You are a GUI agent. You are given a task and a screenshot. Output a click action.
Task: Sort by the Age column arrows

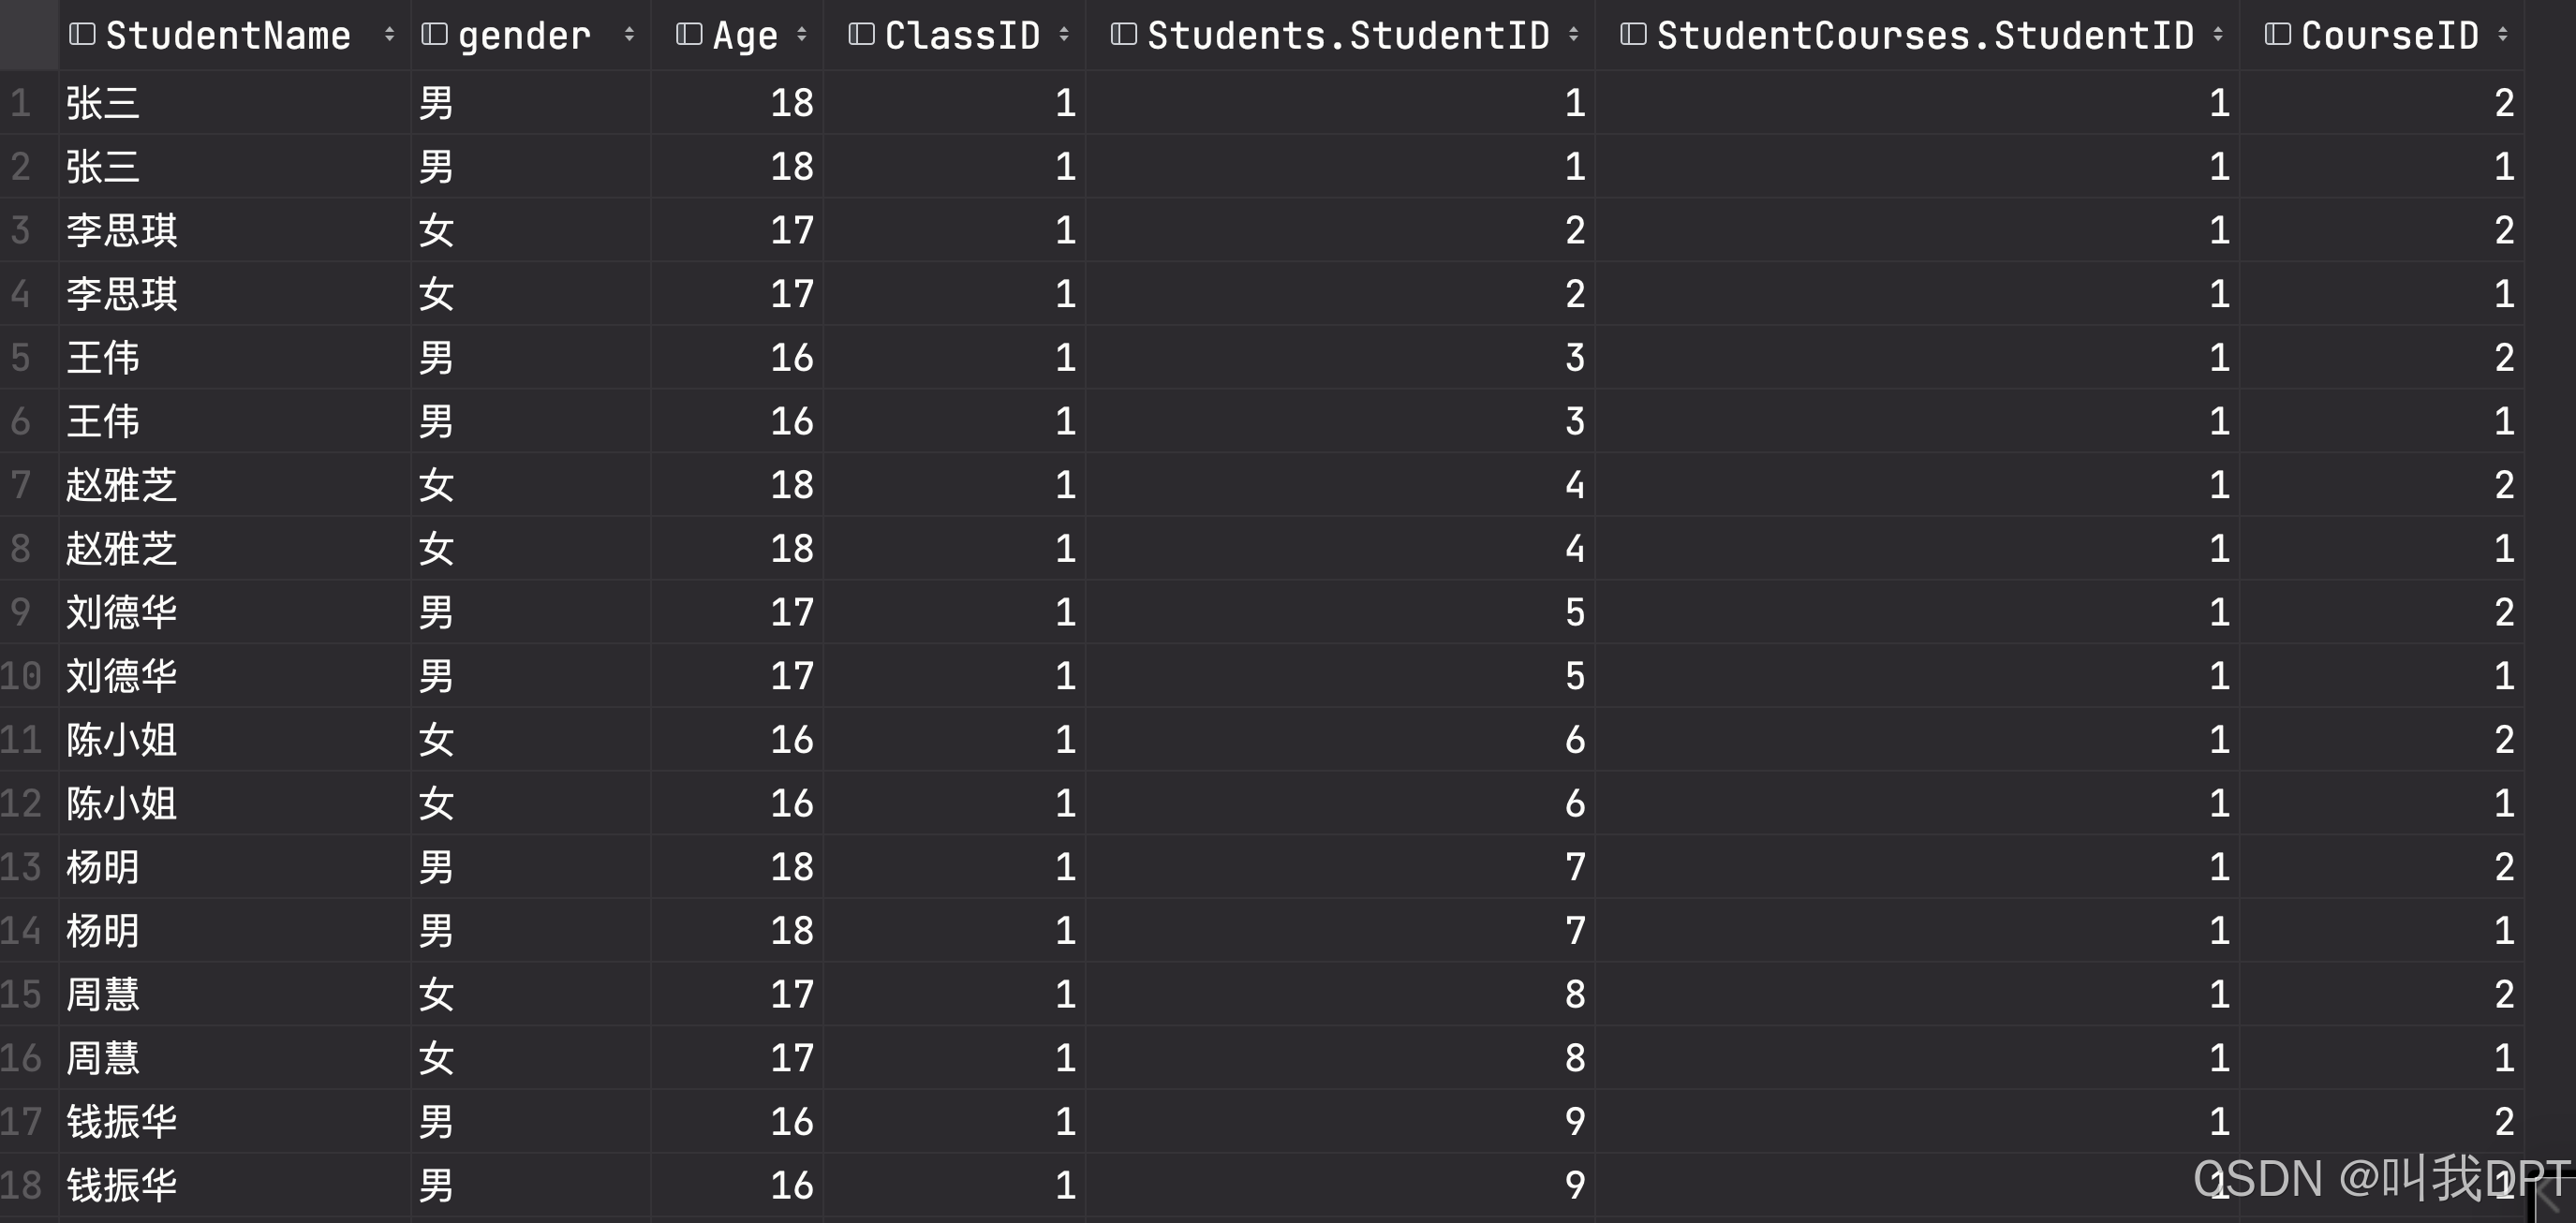click(802, 35)
